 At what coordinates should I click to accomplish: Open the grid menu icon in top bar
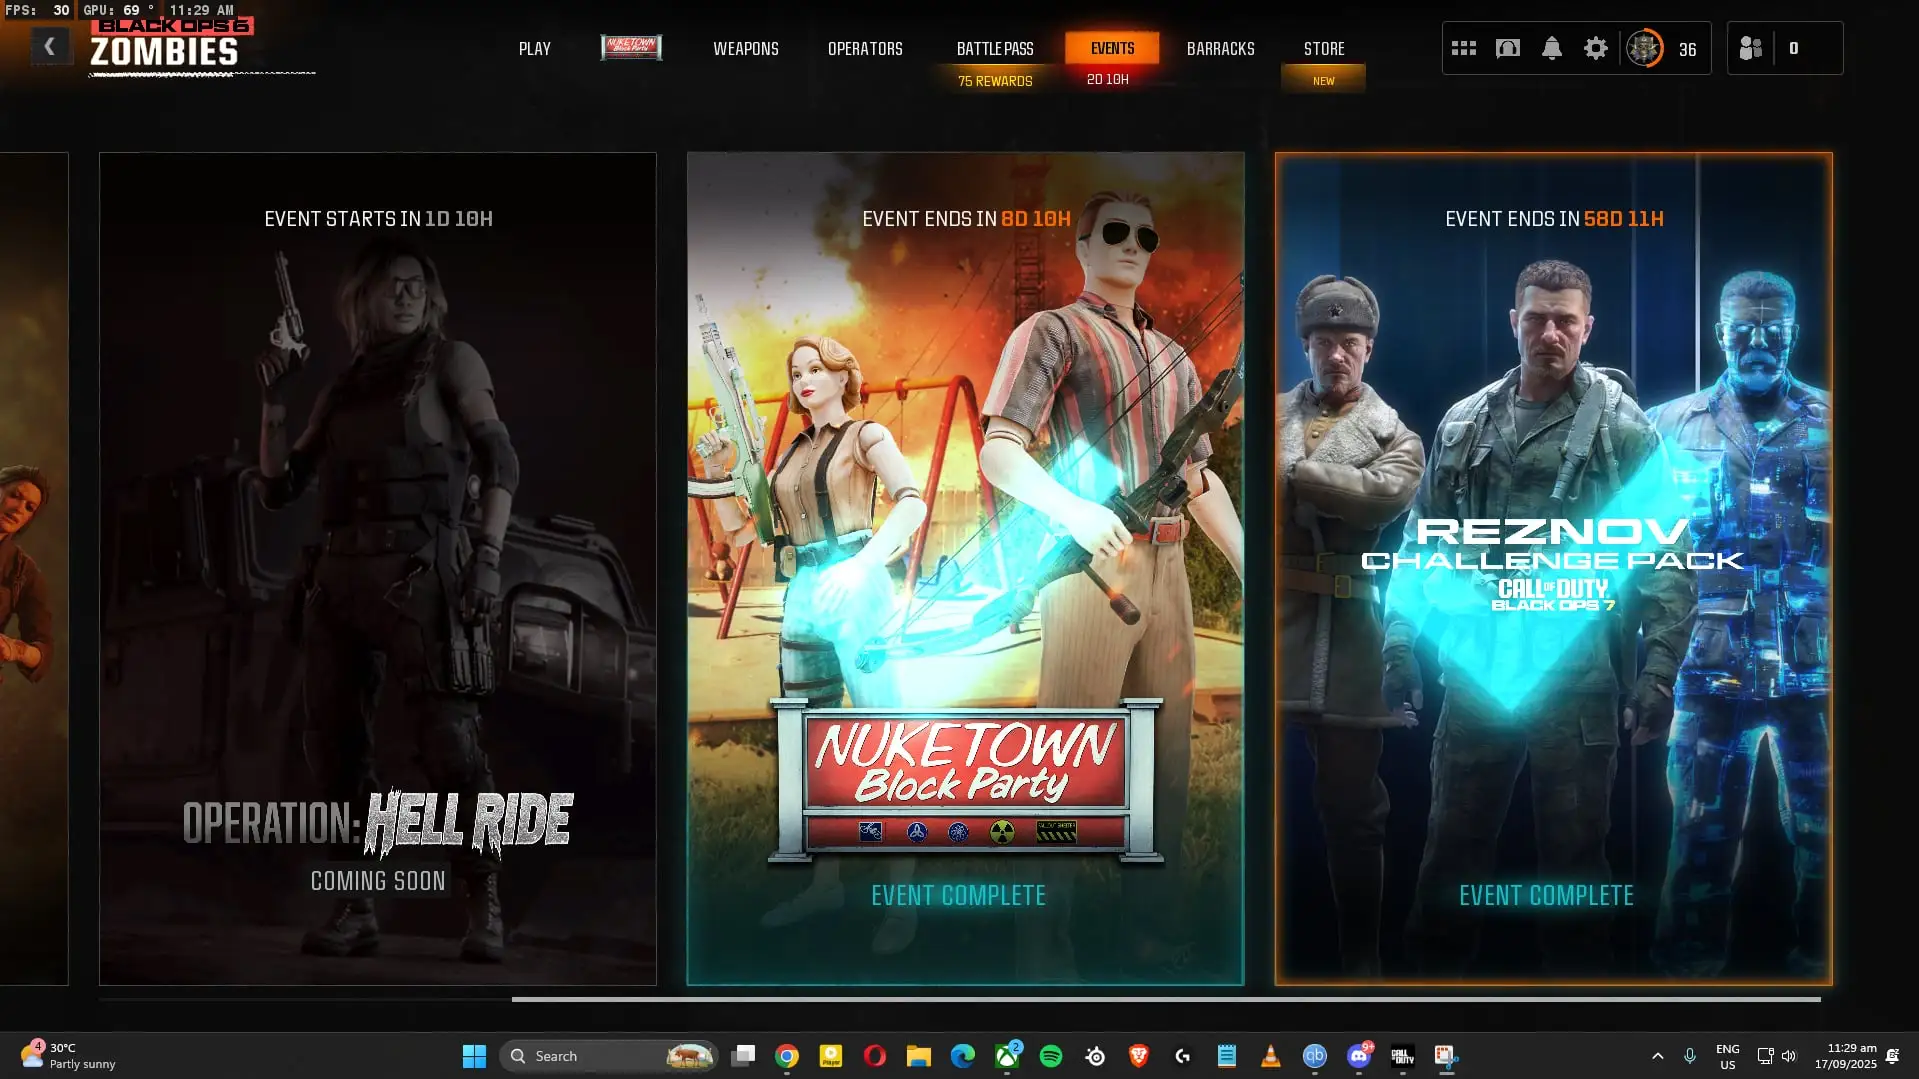[x=1463, y=48]
